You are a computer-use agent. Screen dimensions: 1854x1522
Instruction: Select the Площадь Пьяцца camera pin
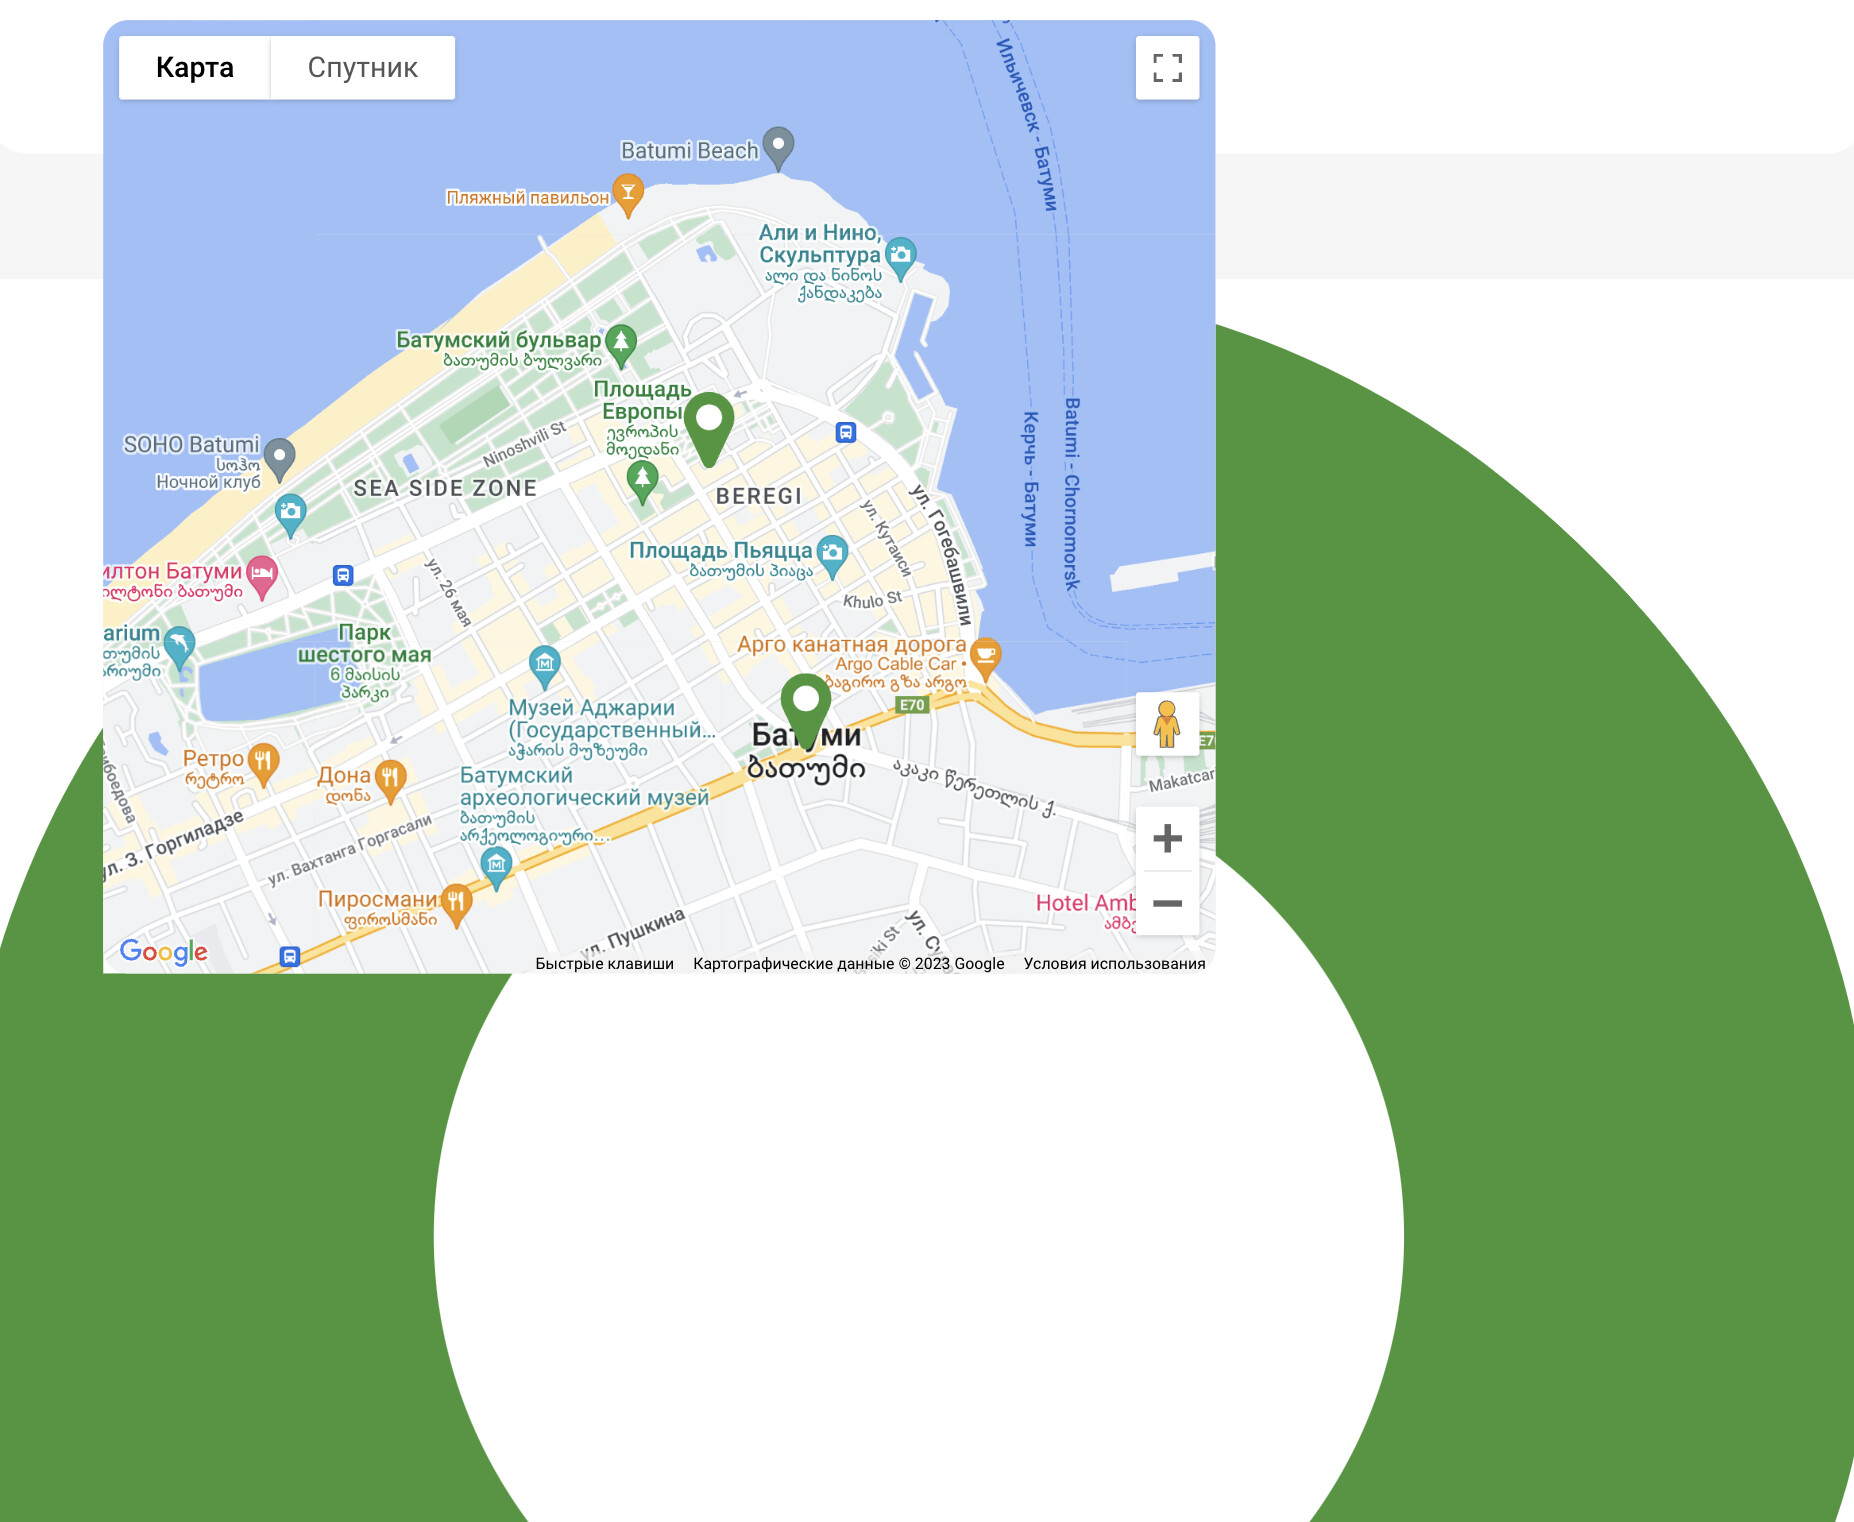(x=832, y=556)
